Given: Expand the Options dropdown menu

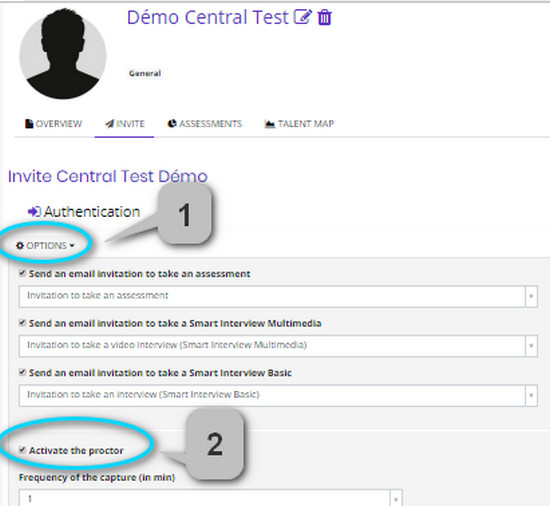Looking at the screenshot, I should pos(46,245).
